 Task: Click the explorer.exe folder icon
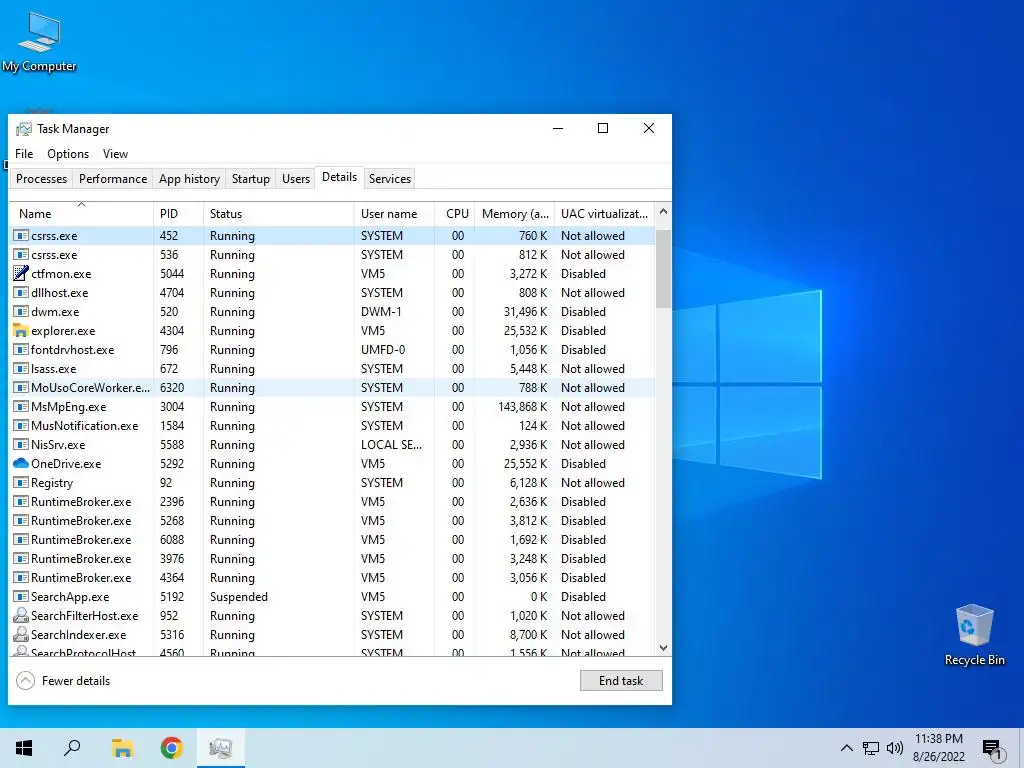pos(21,330)
